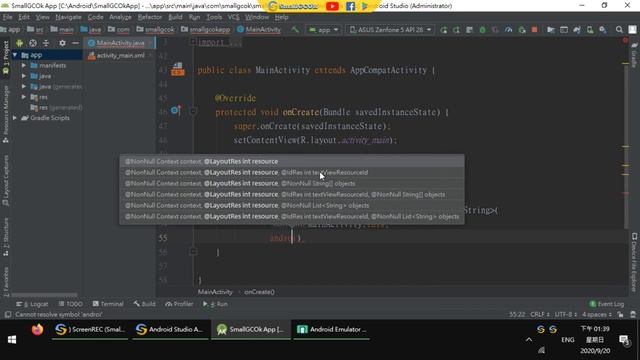Click Sync Project with Gradle icon

[577, 30]
